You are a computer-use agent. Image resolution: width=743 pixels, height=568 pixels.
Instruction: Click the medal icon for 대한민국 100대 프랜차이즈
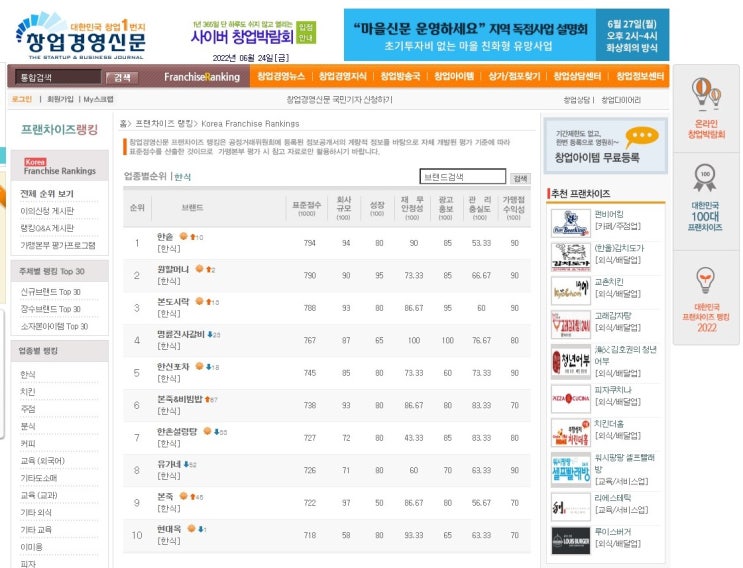[705, 178]
